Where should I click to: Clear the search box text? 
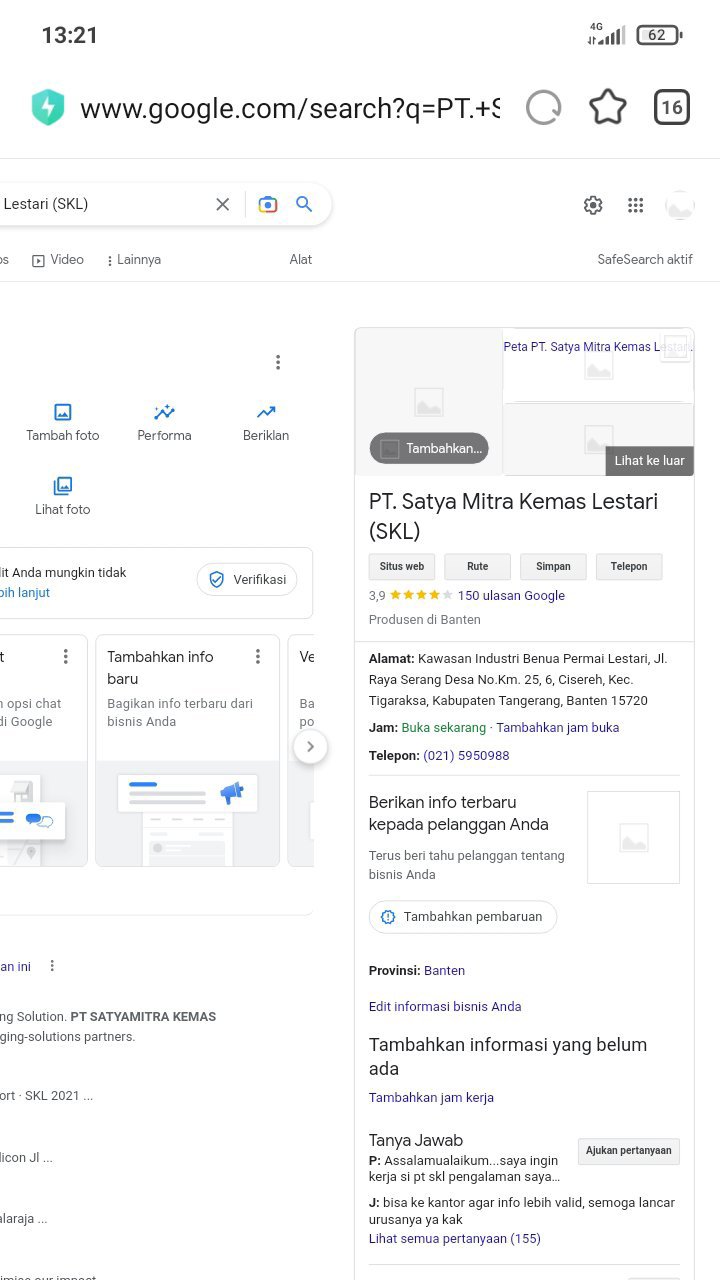coord(222,204)
